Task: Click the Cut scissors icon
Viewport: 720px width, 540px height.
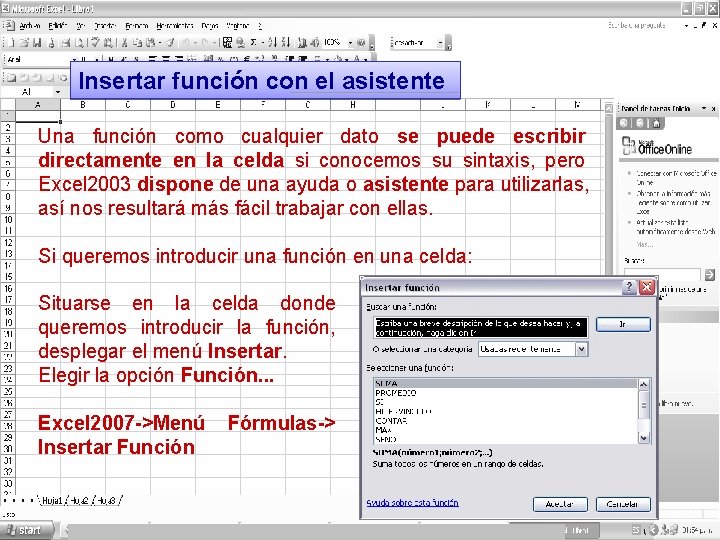Action: 124,43
